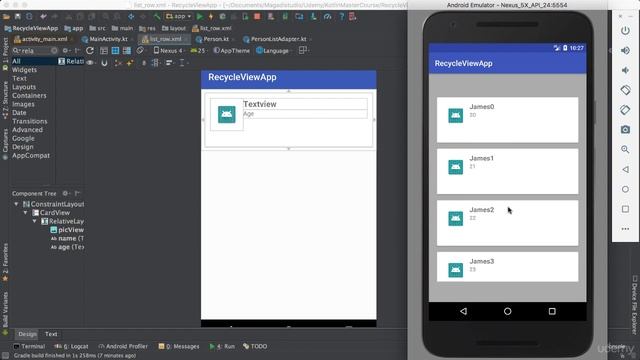Click palette search input field
Image resolution: width=640 pixels, height=360 pixels.
pyautogui.click(x=35, y=51)
